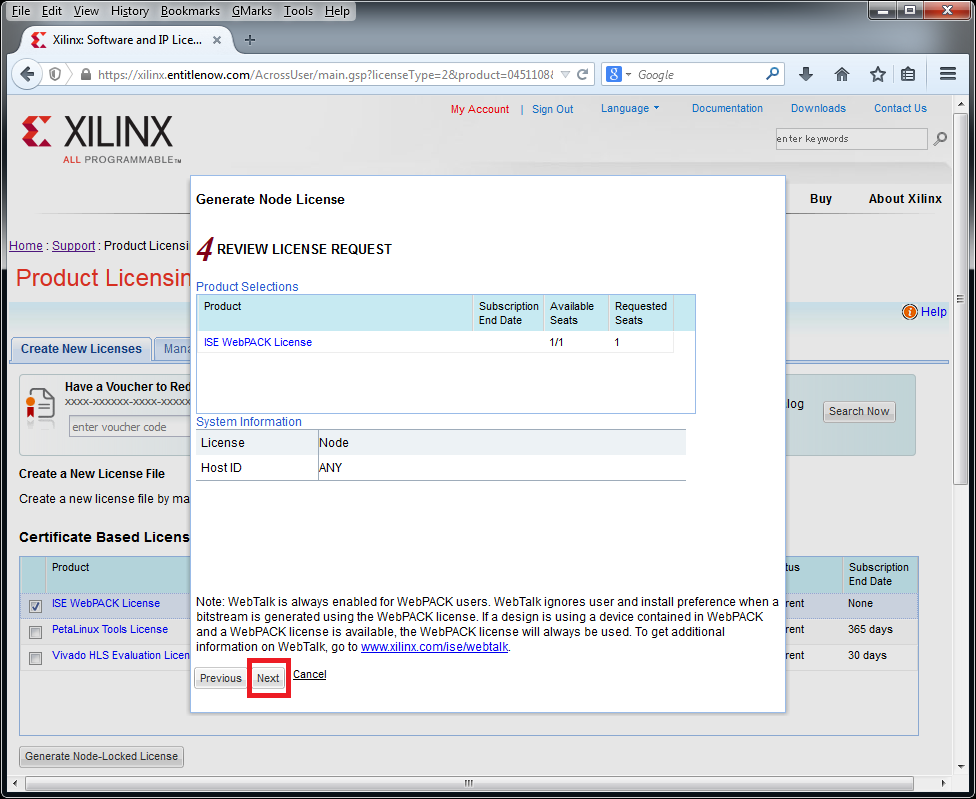Click the orange Help info icon
Screen dimensions: 976x799
pos(909,312)
